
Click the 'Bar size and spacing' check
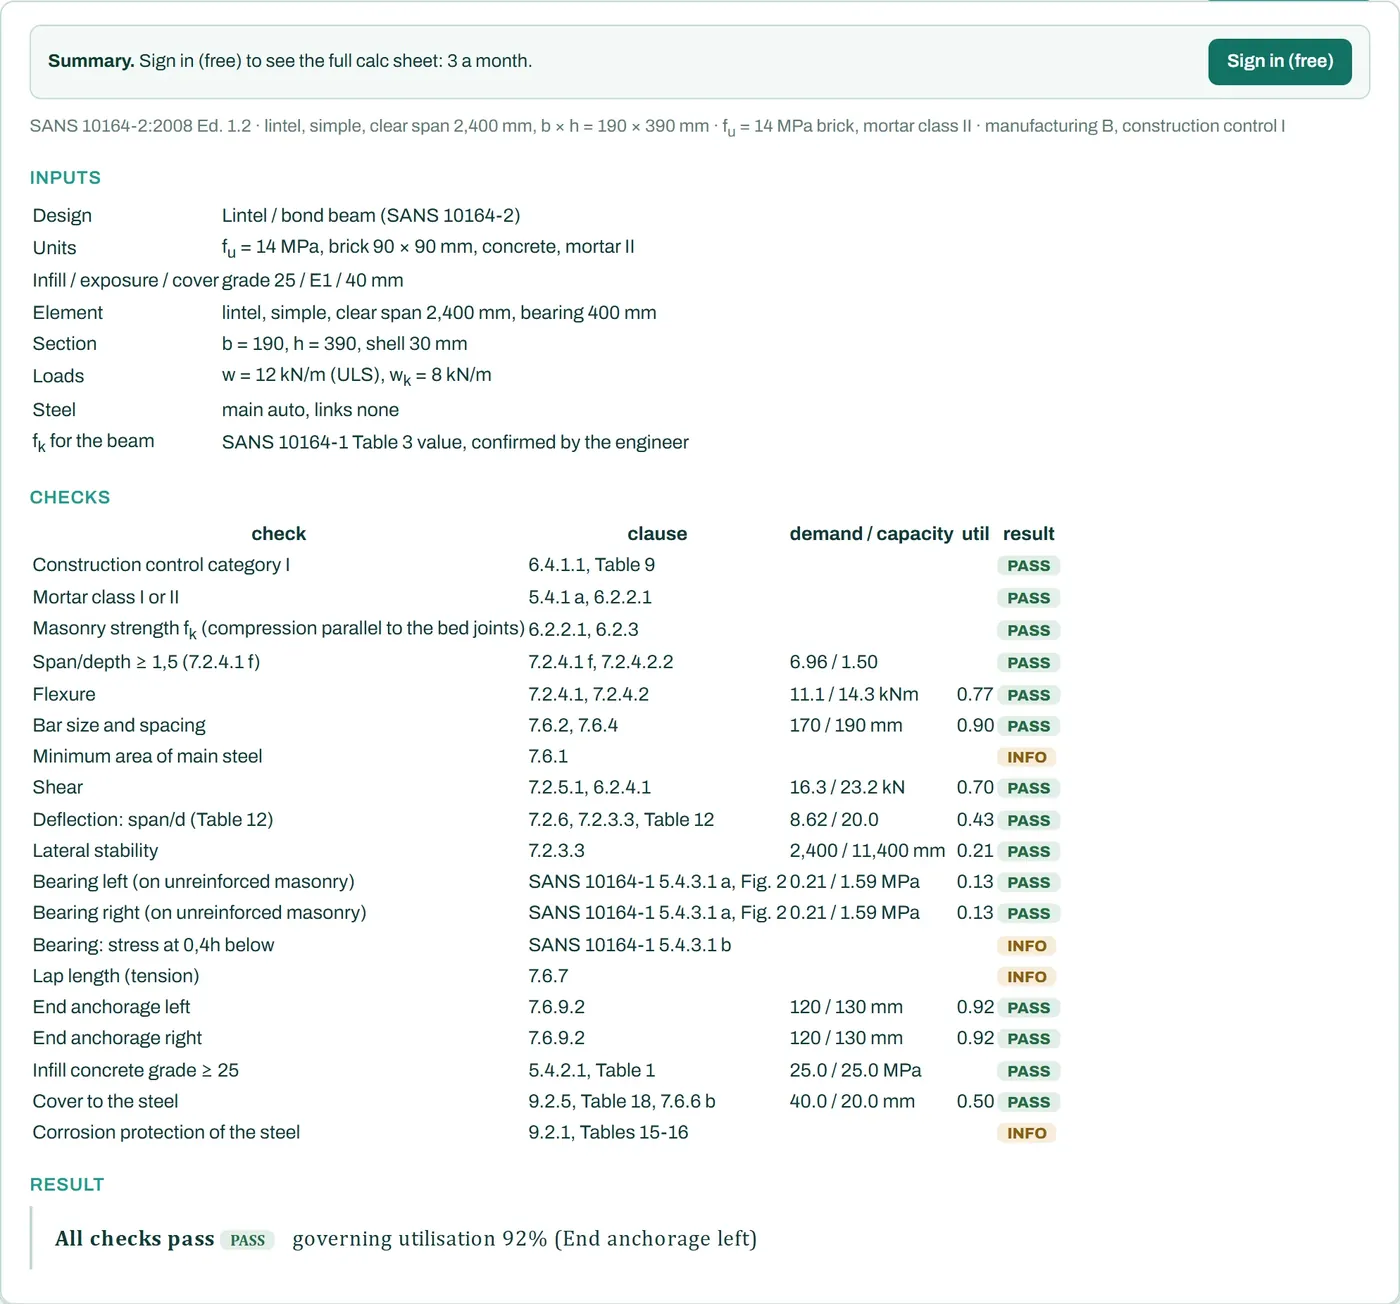pos(119,725)
